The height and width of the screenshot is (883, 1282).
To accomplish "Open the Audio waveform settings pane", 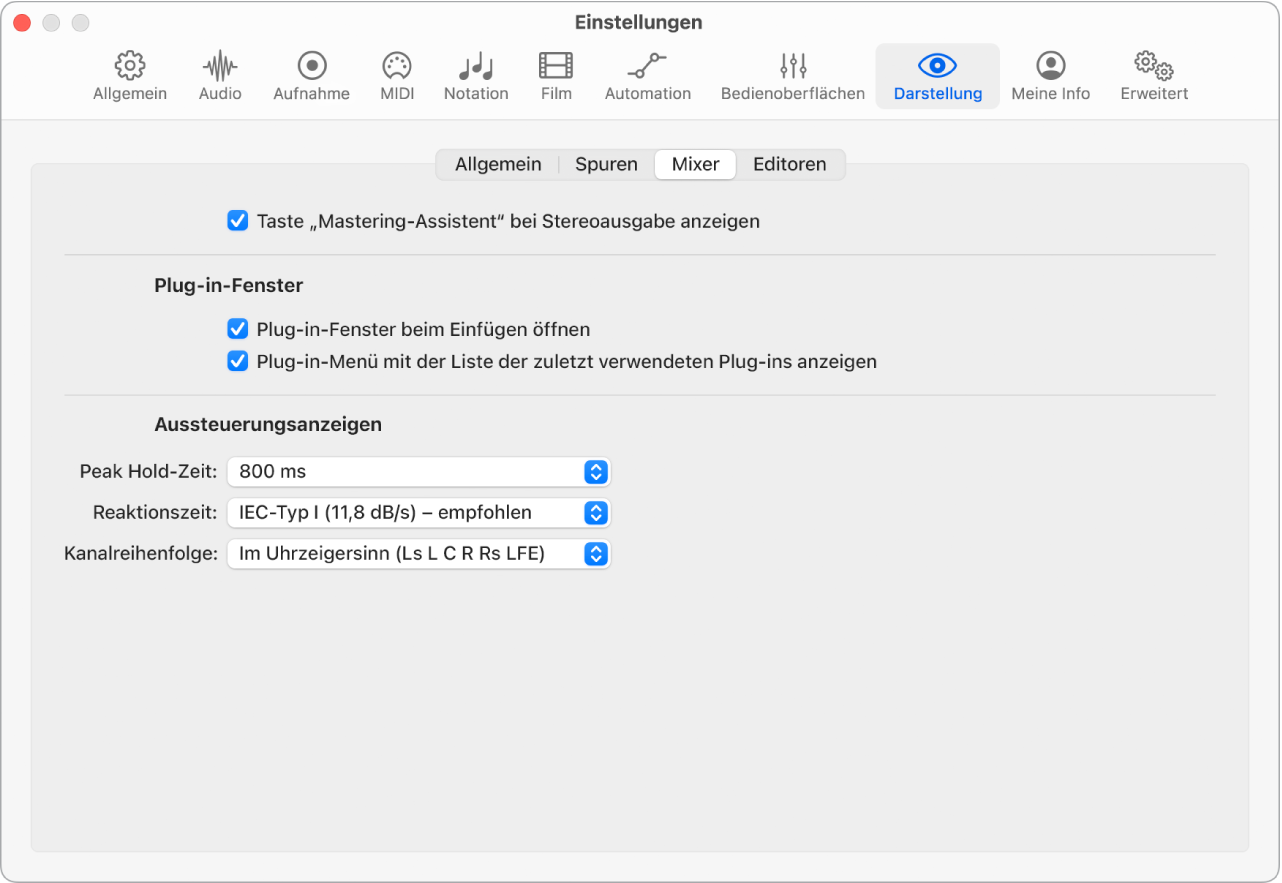I will (220, 77).
